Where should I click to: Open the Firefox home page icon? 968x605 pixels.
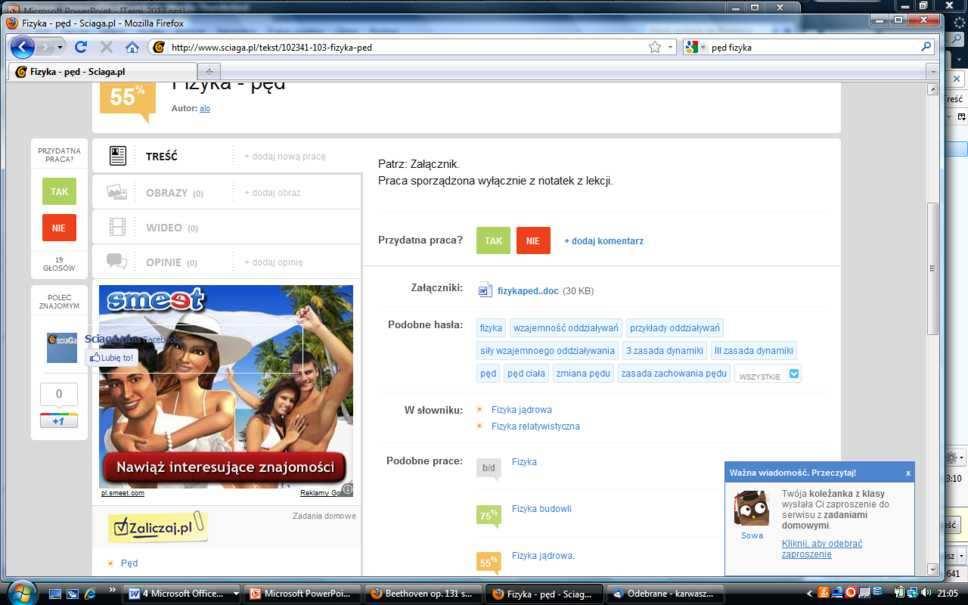132,47
